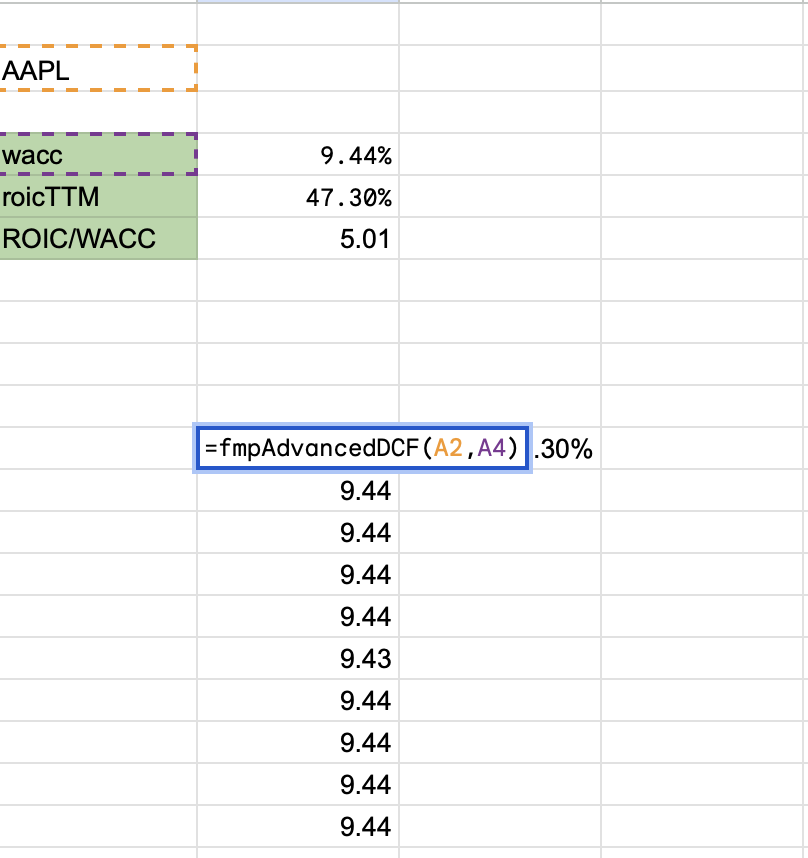Click the 9.44 cell just below 9.43
Screen dimensions: 808x858
click(298, 700)
